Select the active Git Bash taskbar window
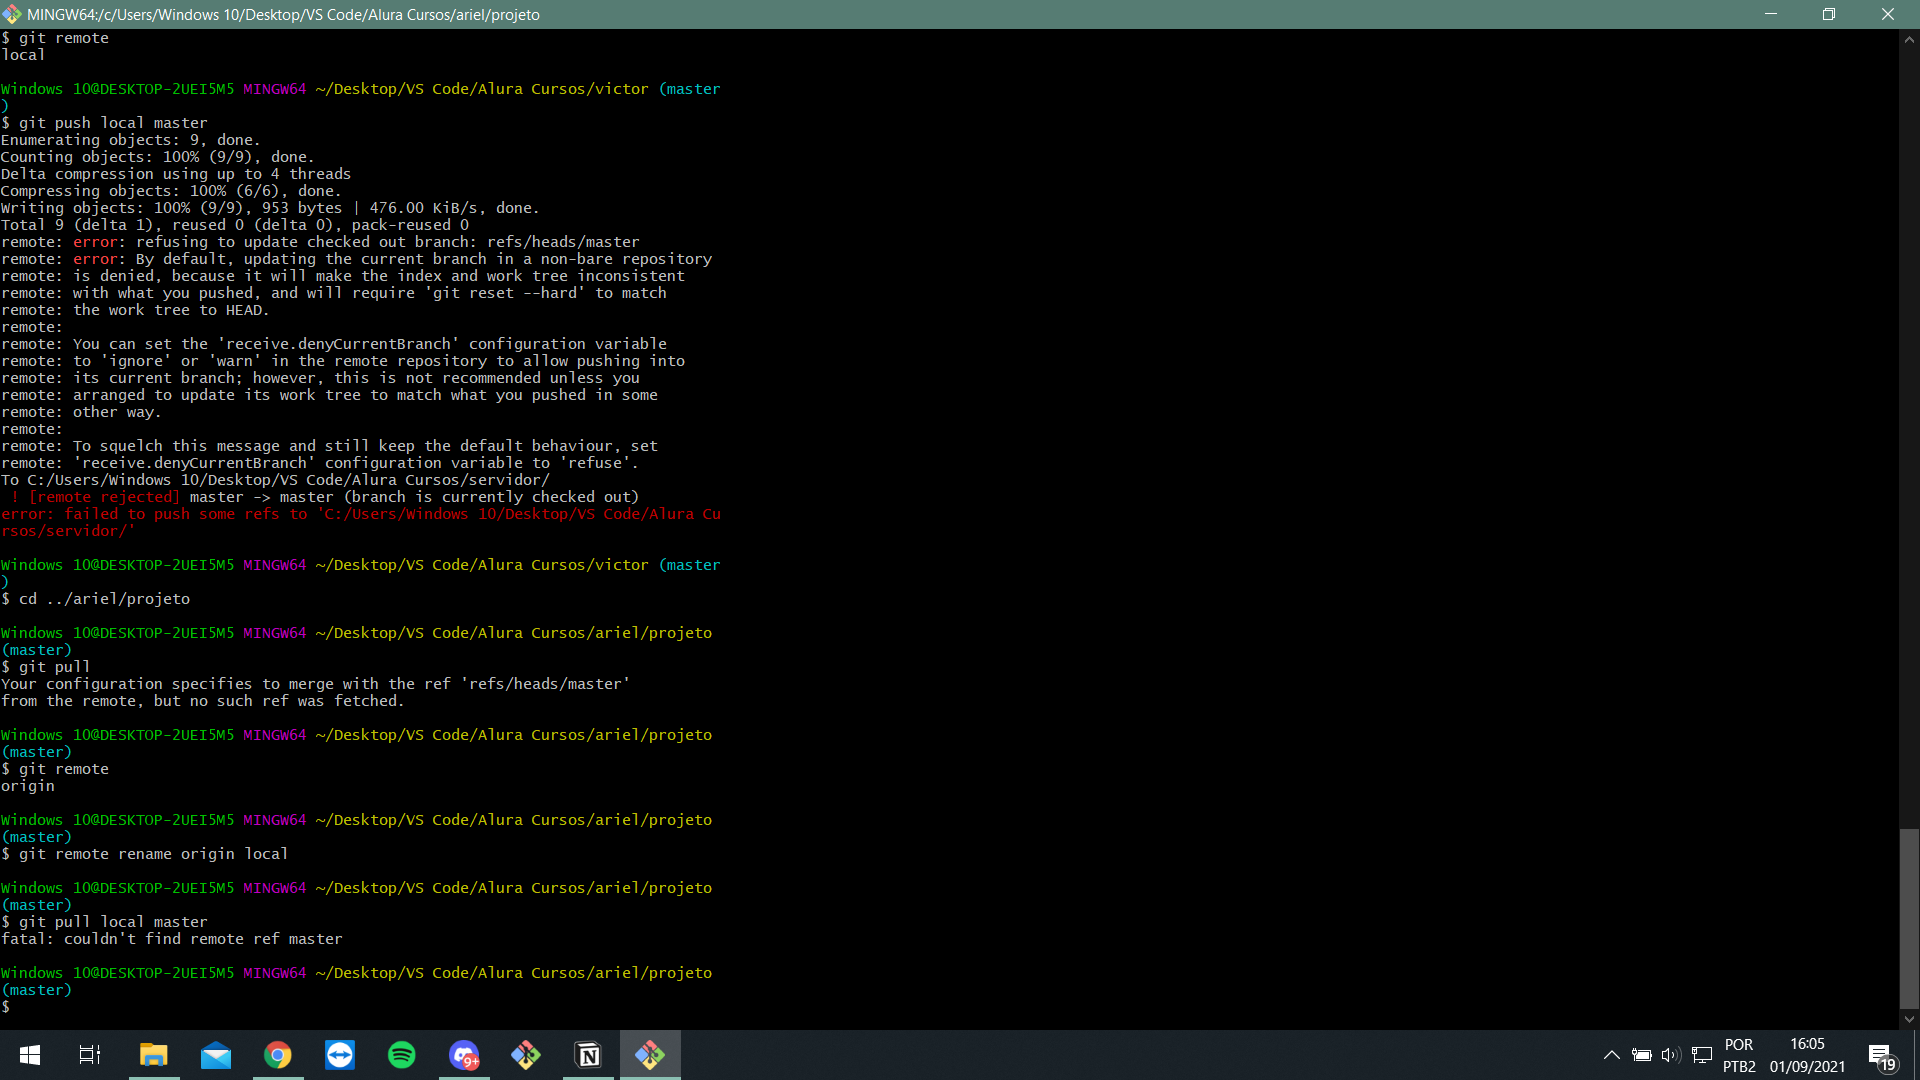The image size is (1920, 1080). (650, 1055)
